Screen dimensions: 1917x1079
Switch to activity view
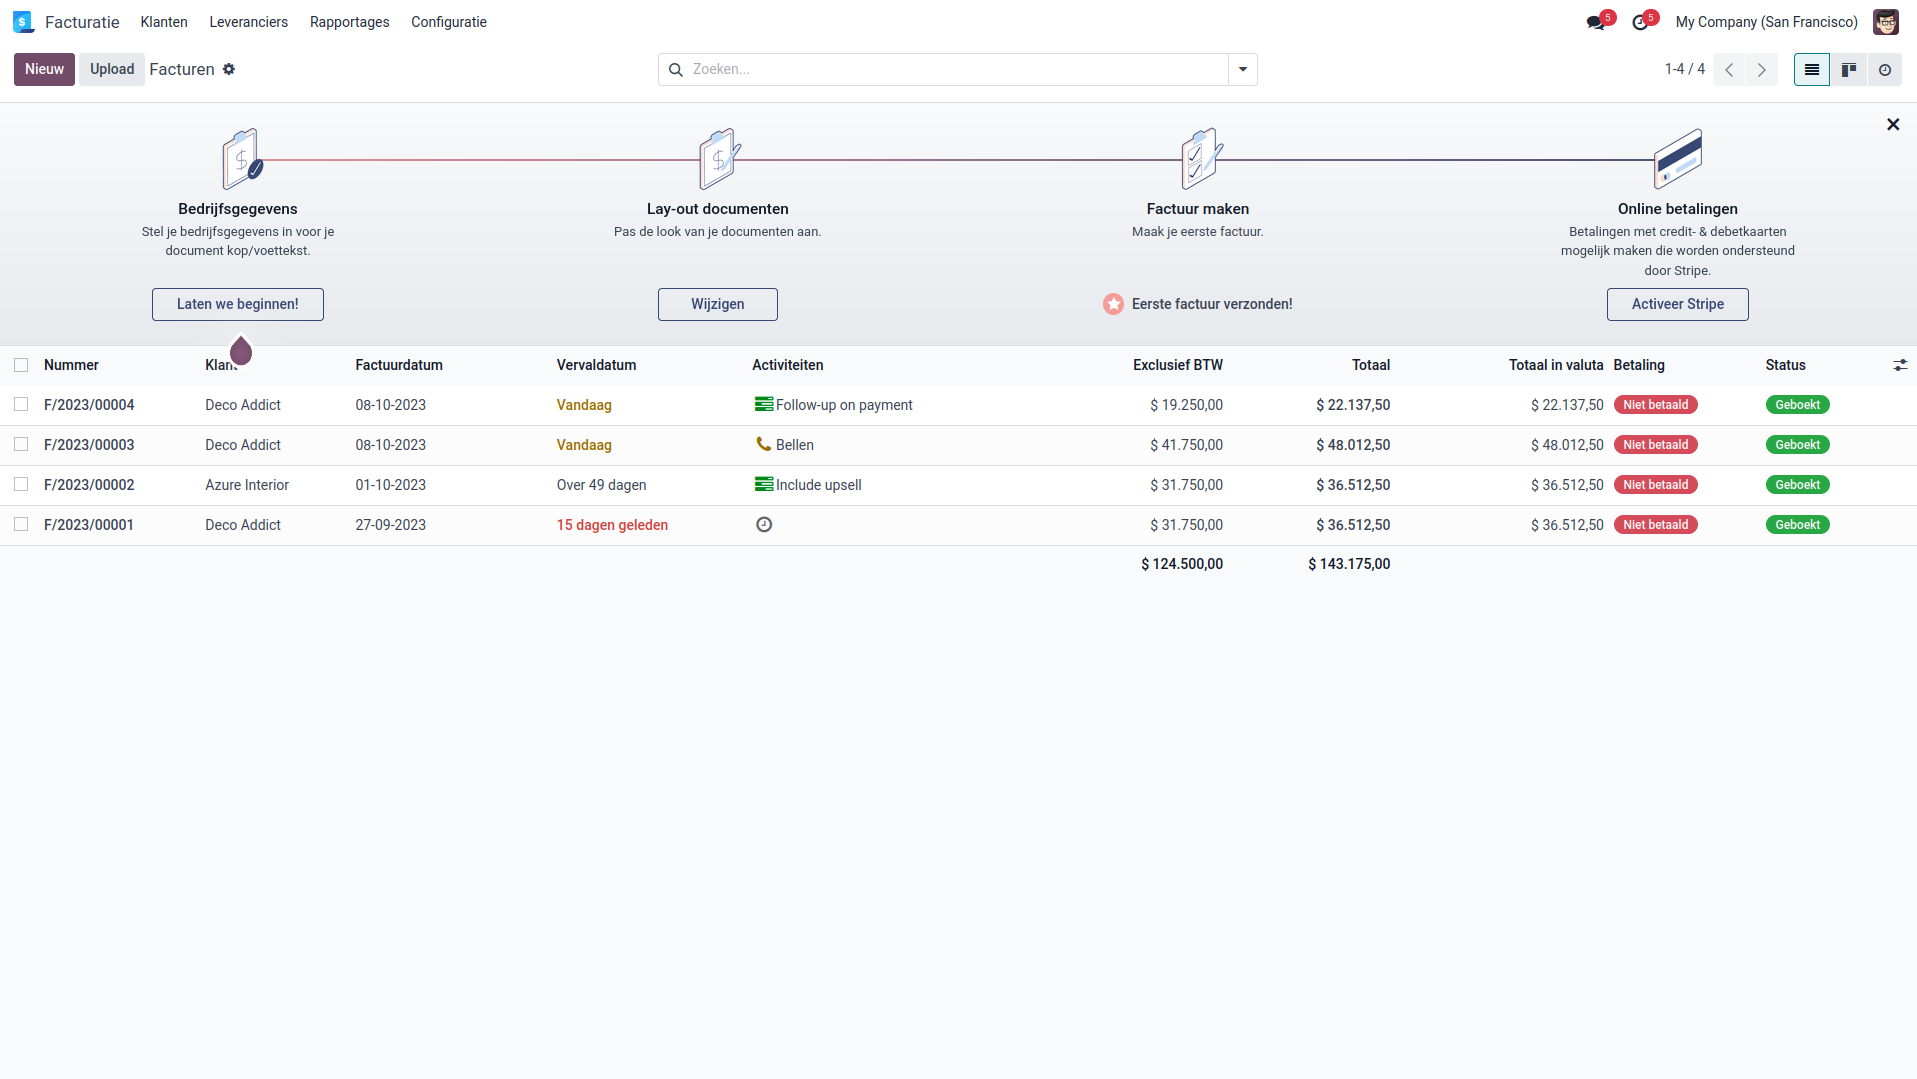point(1884,70)
